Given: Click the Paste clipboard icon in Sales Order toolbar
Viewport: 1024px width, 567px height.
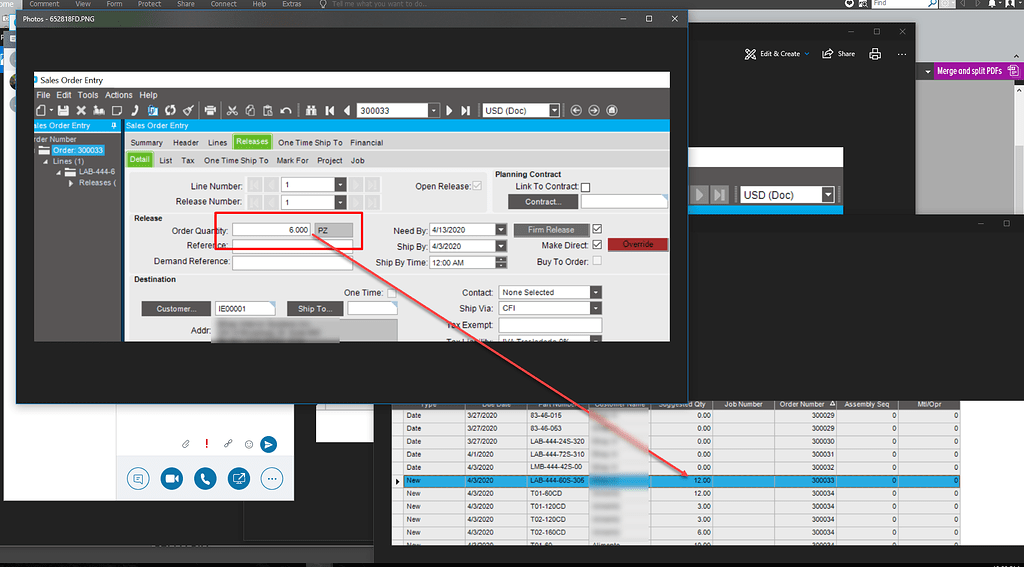Looking at the screenshot, I should pos(267,110).
